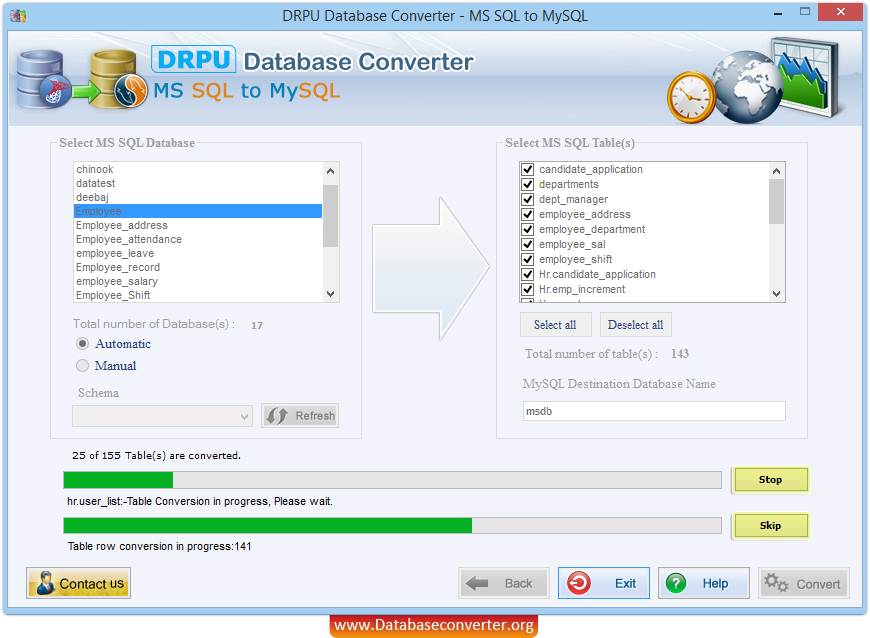Click the table row conversion progress bar
Image resolution: width=870 pixels, height=638 pixels.
[392, 525]
